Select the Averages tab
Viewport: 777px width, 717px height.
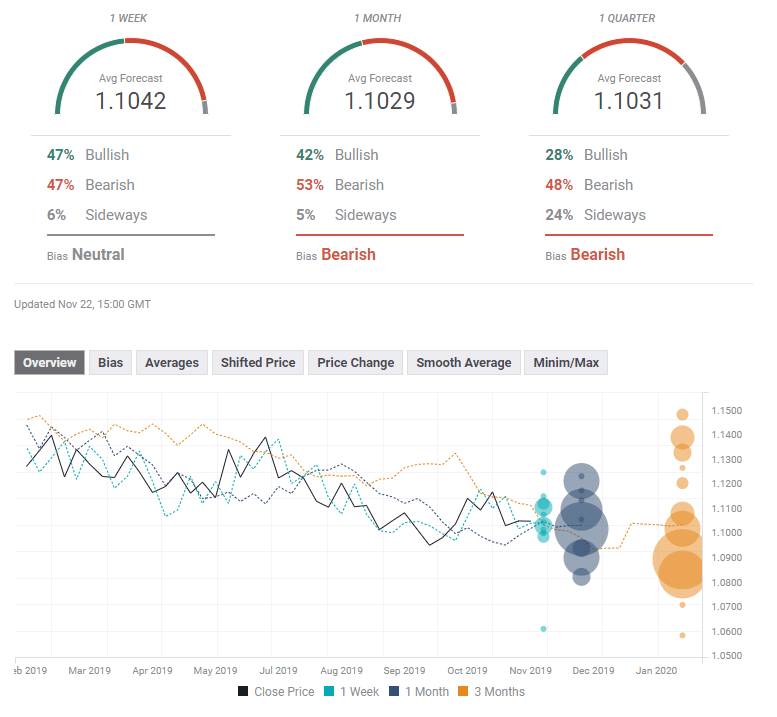(172, 363)
